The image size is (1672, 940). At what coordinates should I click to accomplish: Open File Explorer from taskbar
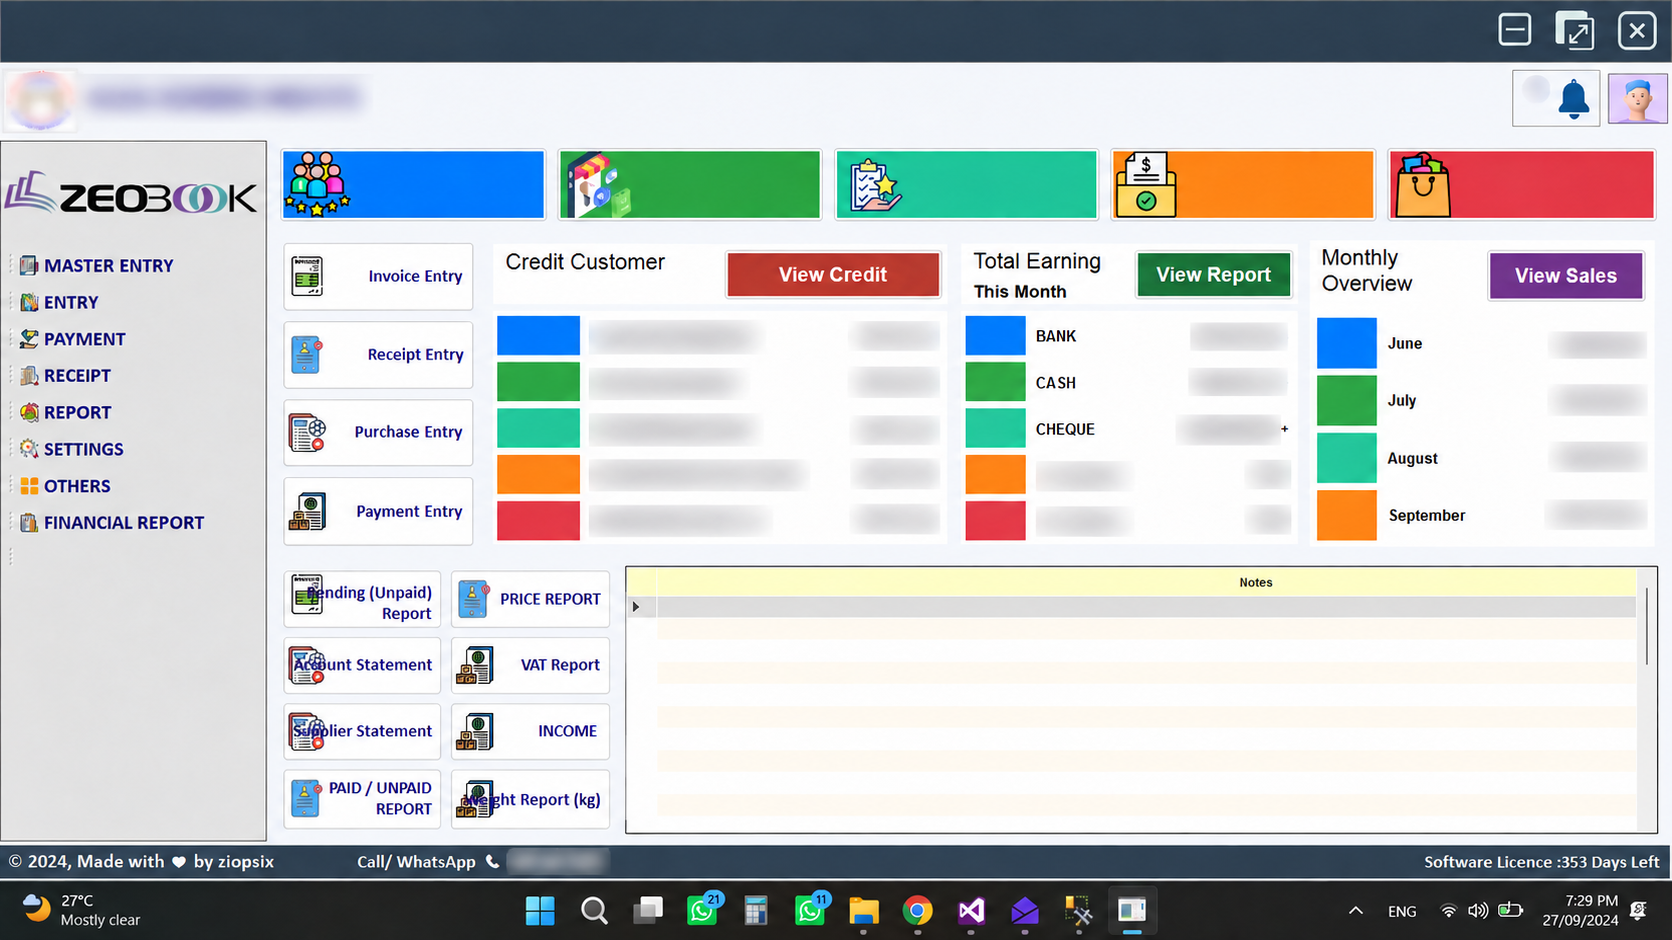(863, 911)
